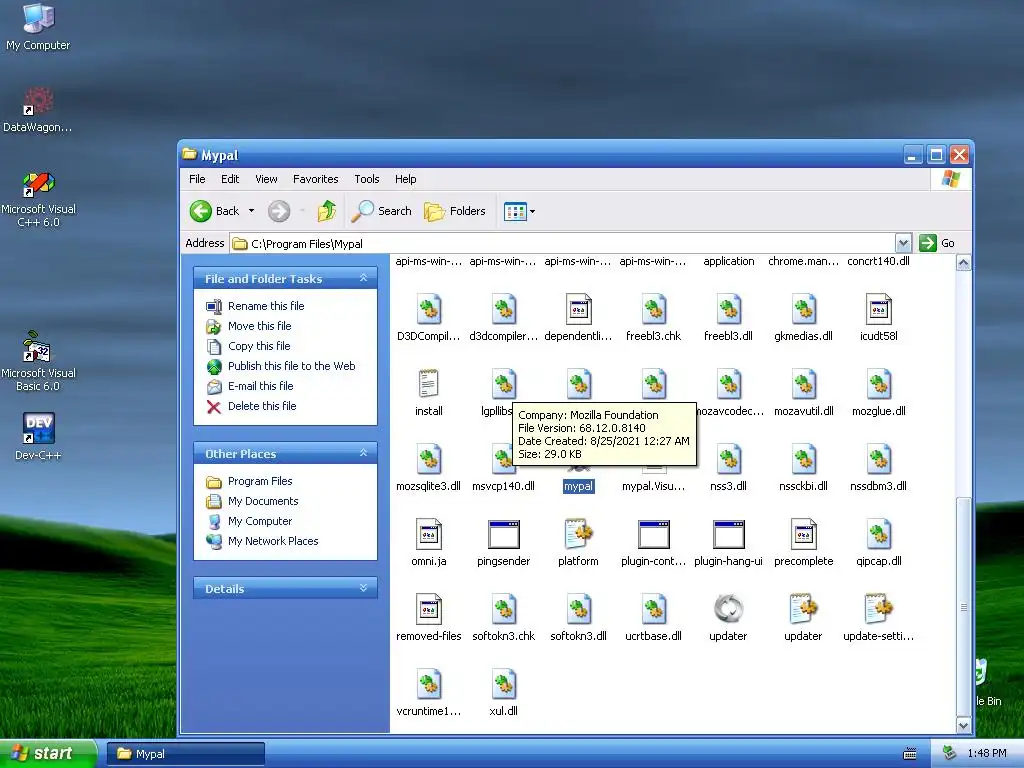The image size is (1024, 768).
Task: Collapse the File and Folder Tasks panel
Action: 363,278
